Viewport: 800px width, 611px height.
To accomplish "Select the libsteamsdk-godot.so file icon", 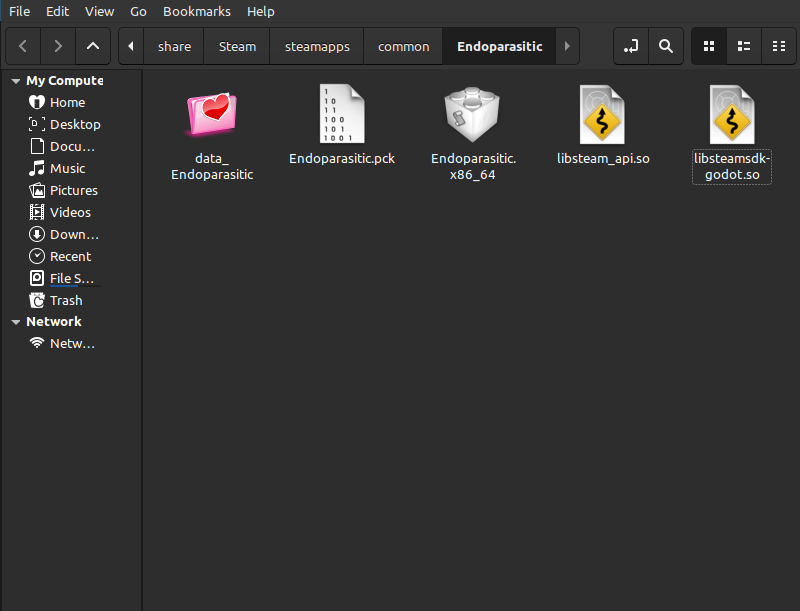I will (732, 114).
